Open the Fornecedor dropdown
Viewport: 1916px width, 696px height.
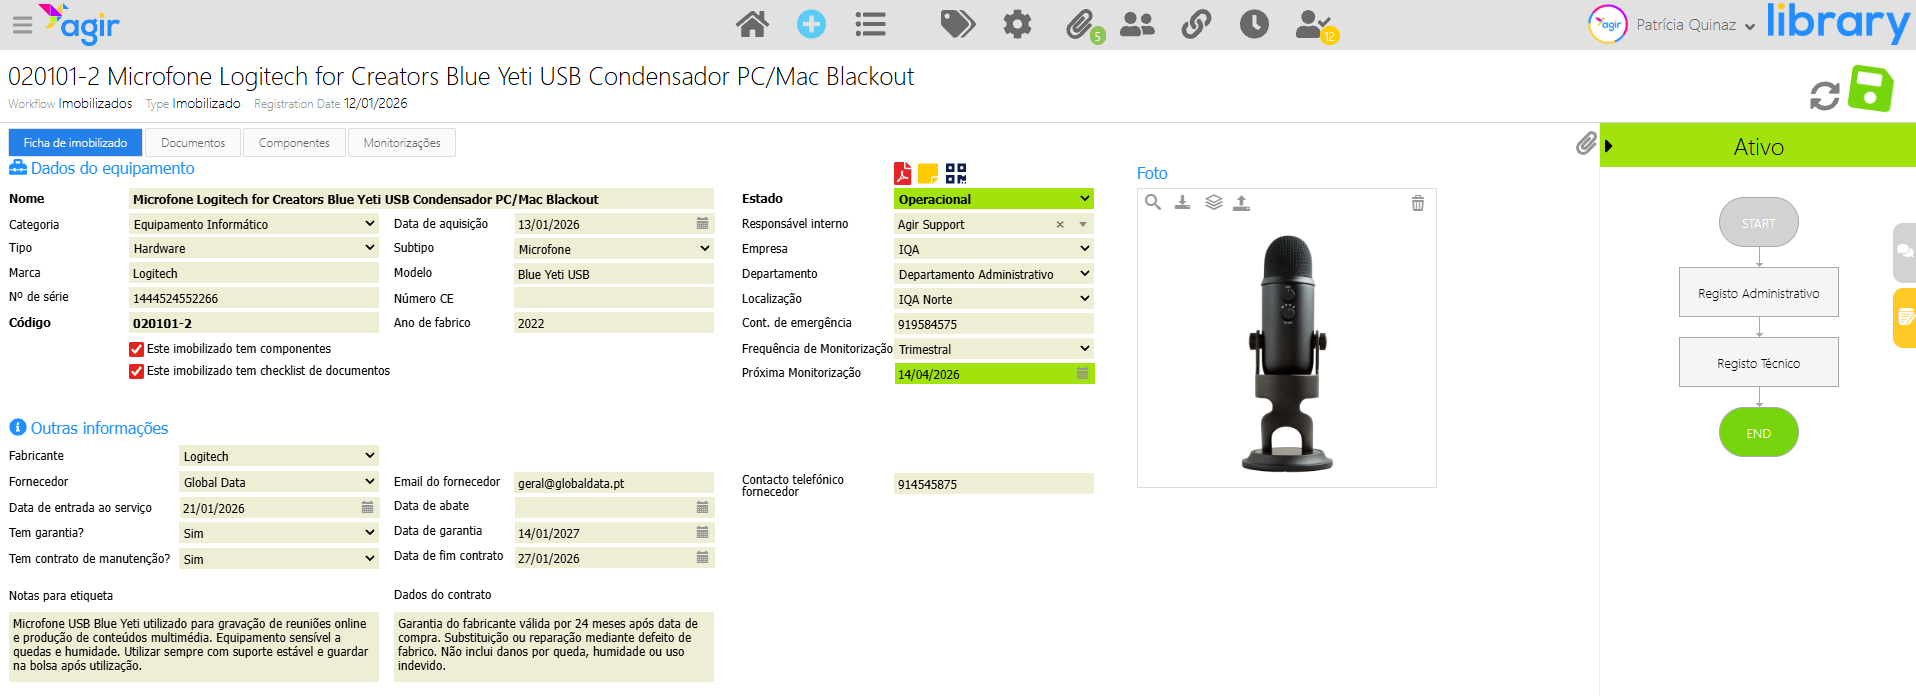(279, 482)
